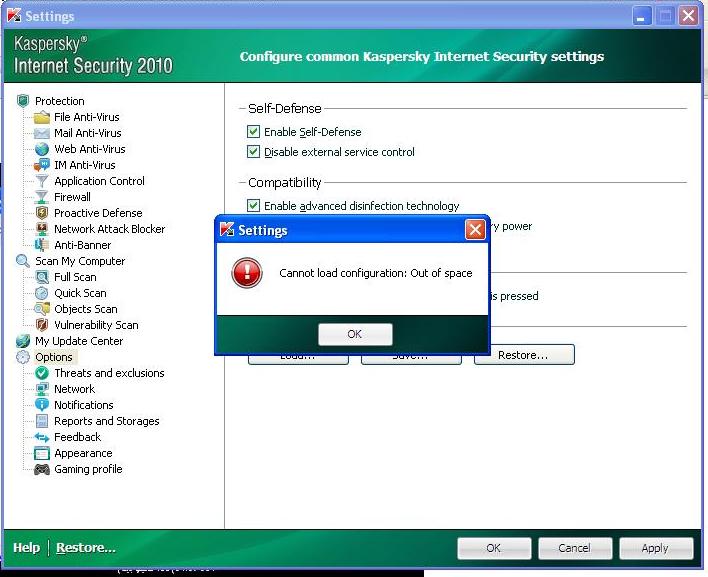
Task: Click the Network Attack Blocker icon
Action: [42, 229]
